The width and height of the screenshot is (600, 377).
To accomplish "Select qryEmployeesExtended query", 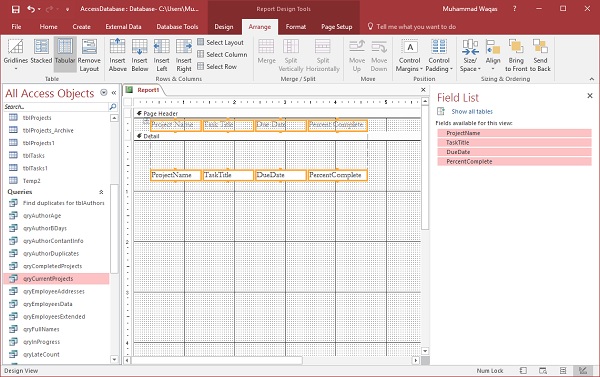I will [54, 317].
